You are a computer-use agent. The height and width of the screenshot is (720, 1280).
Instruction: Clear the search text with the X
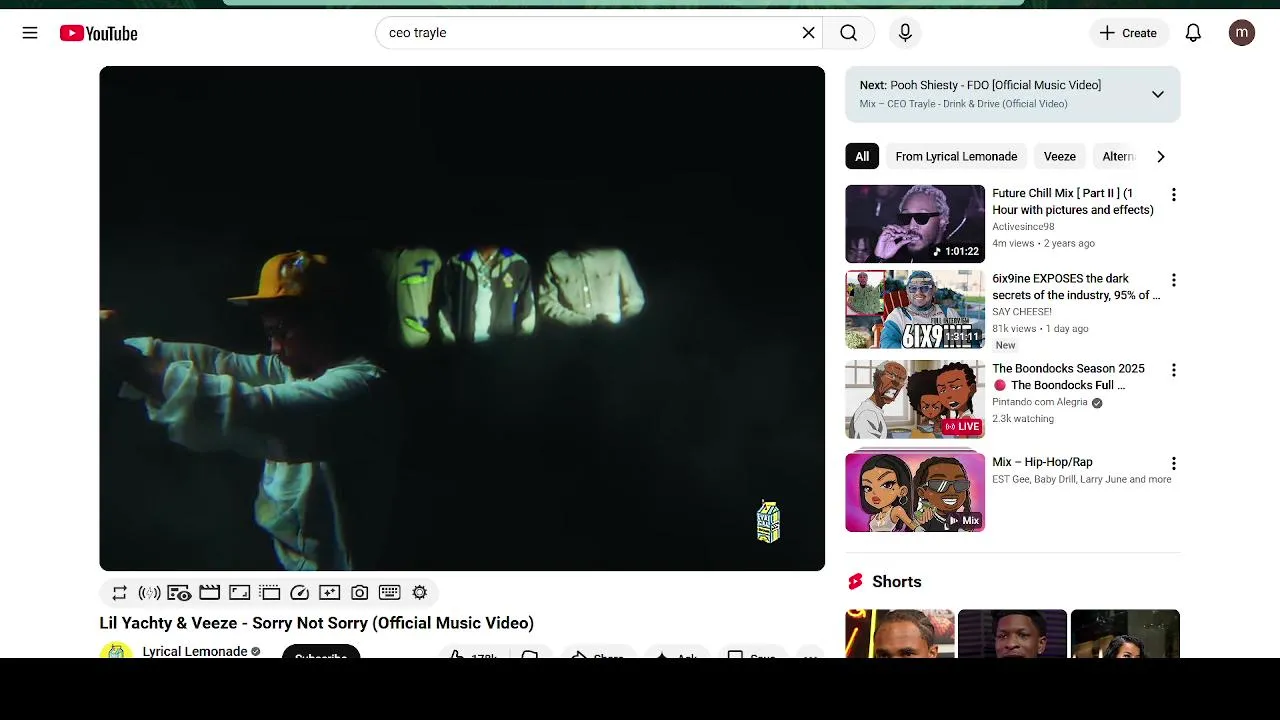coord(808,33)
